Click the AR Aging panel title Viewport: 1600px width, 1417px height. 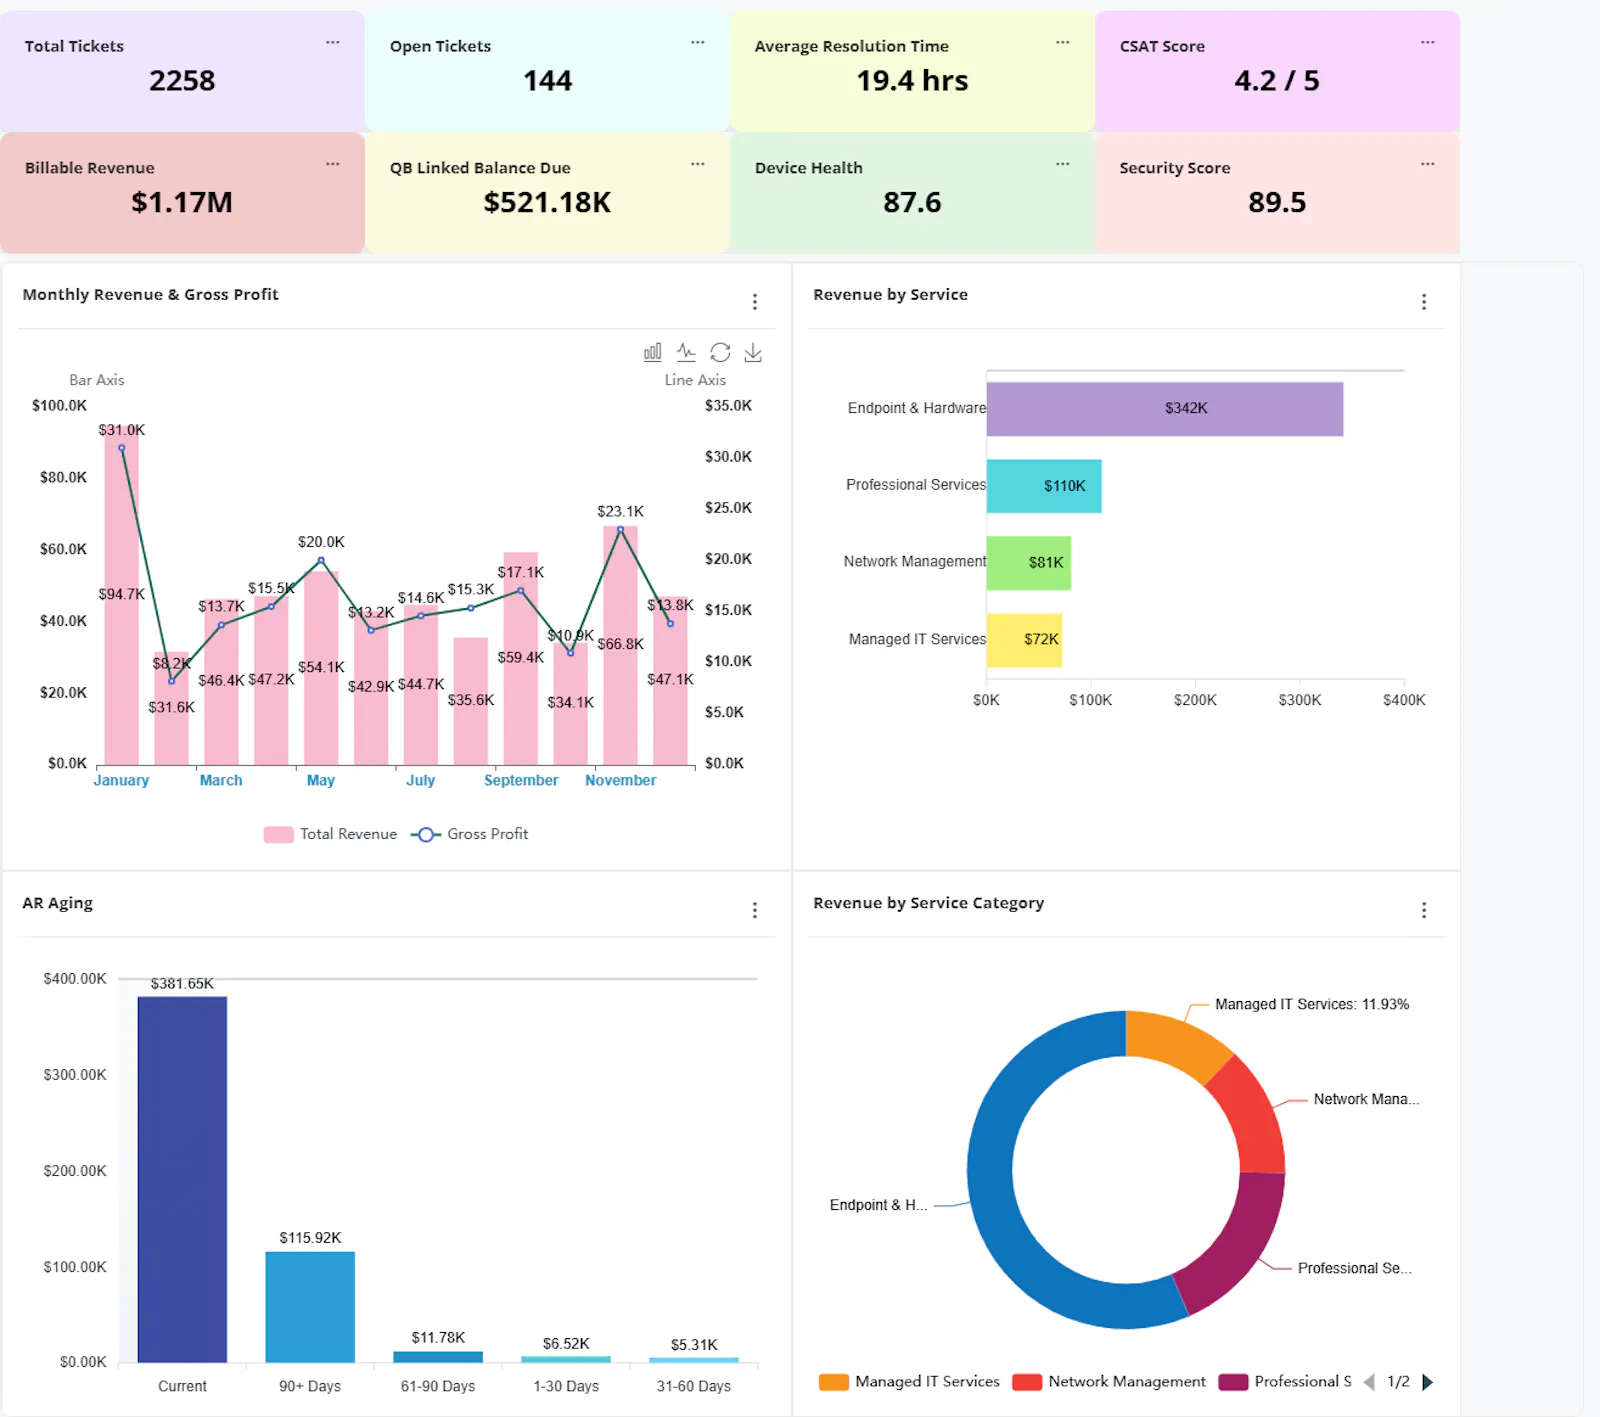coord(58,903)
